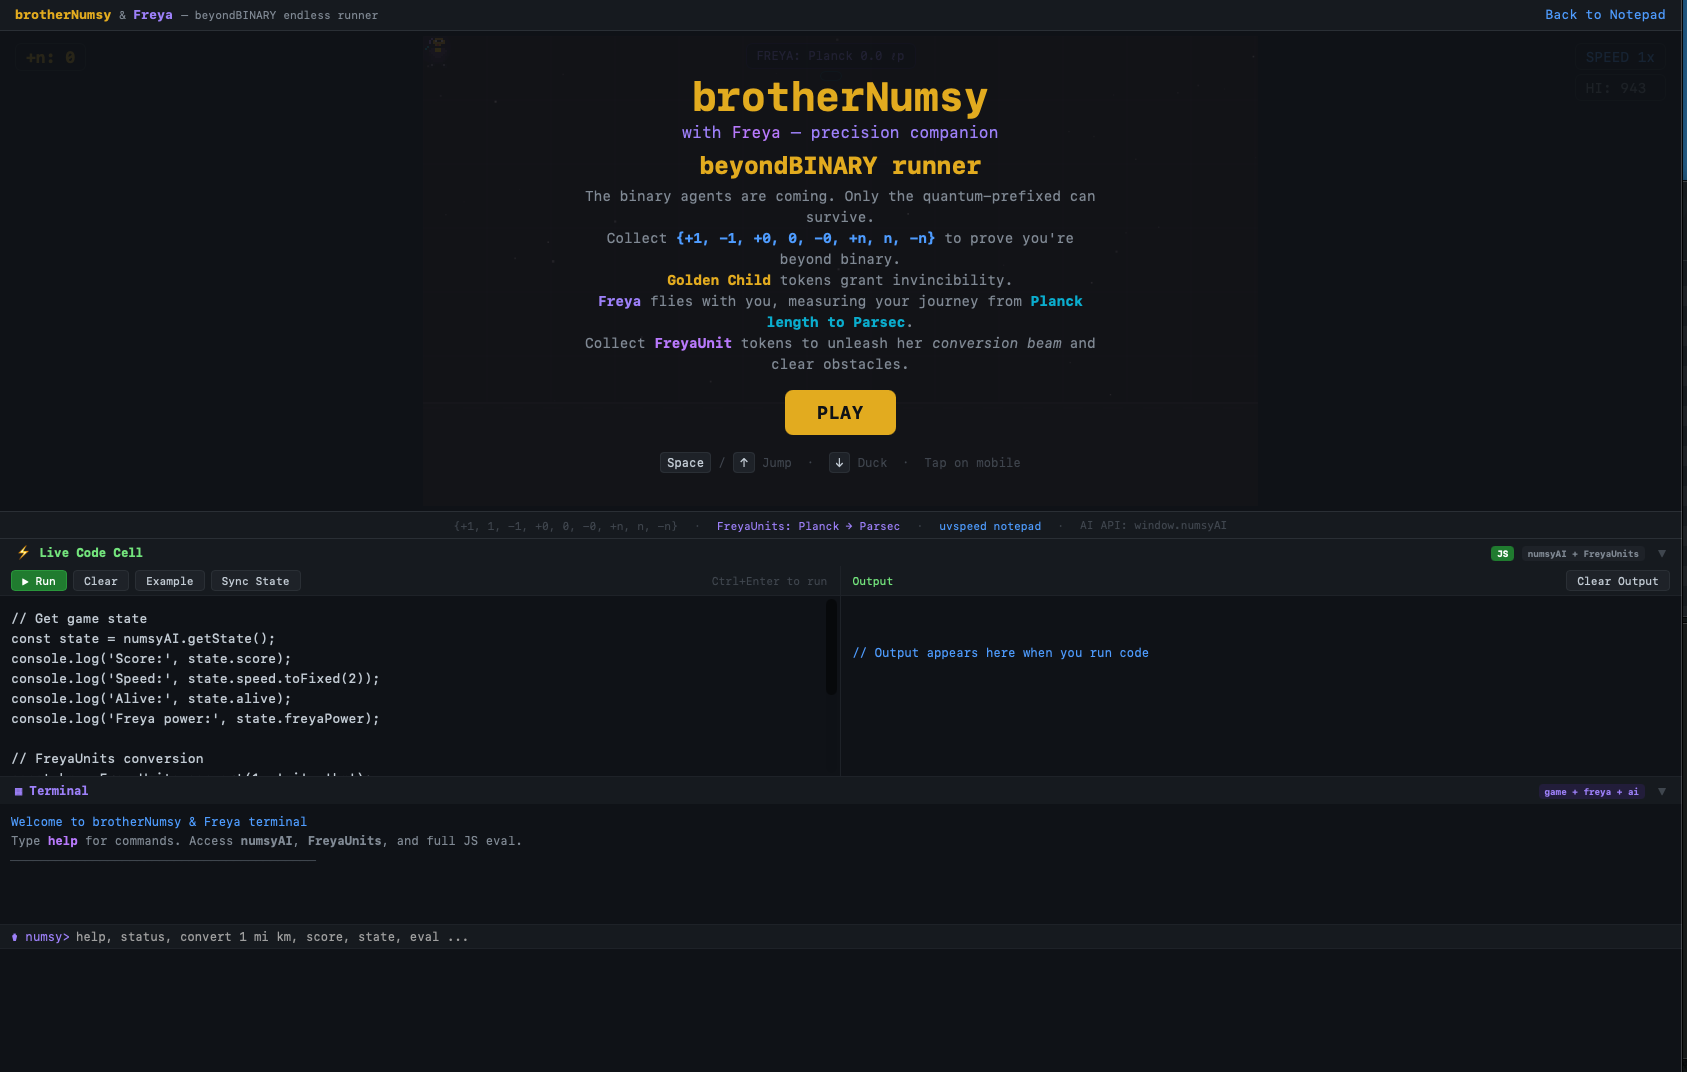Viewport: 1687px width, 1072px height.
Task: Click the green play triangle on Run
Action: pos(25,580)
